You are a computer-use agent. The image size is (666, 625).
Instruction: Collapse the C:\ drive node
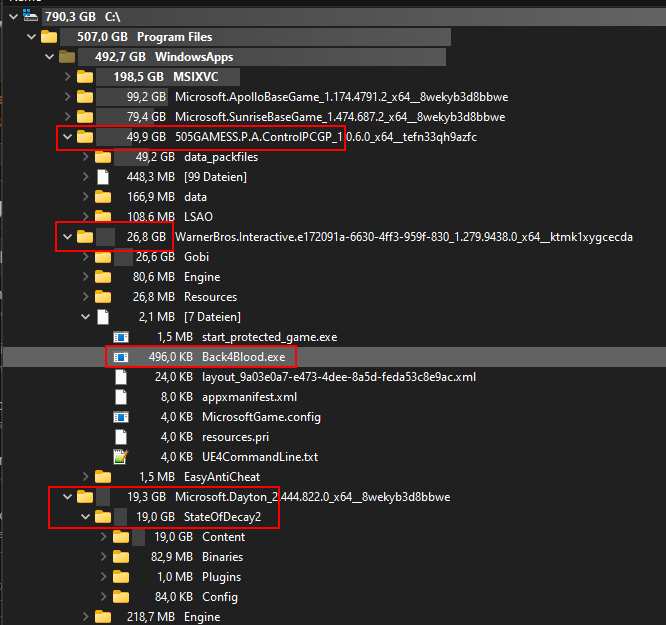[14, 17]
